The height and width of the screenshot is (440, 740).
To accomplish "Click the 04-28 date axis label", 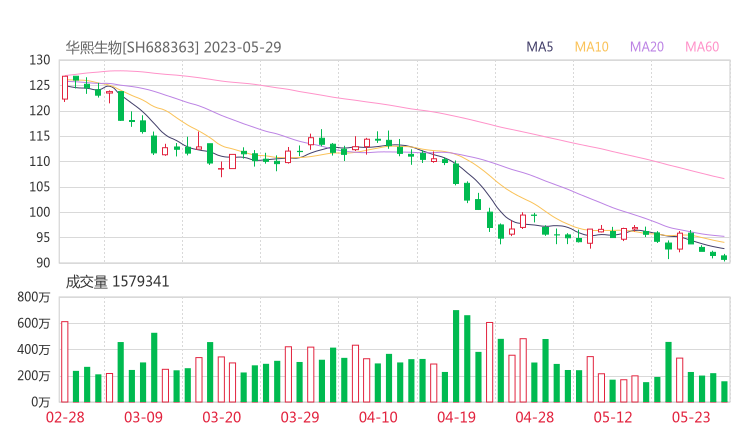I will click(x=534, y=417).
